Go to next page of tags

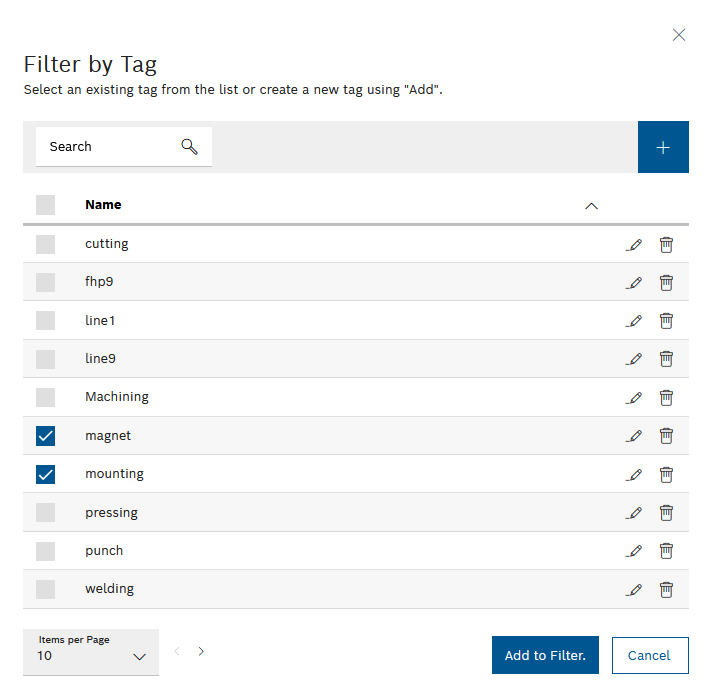201,651
